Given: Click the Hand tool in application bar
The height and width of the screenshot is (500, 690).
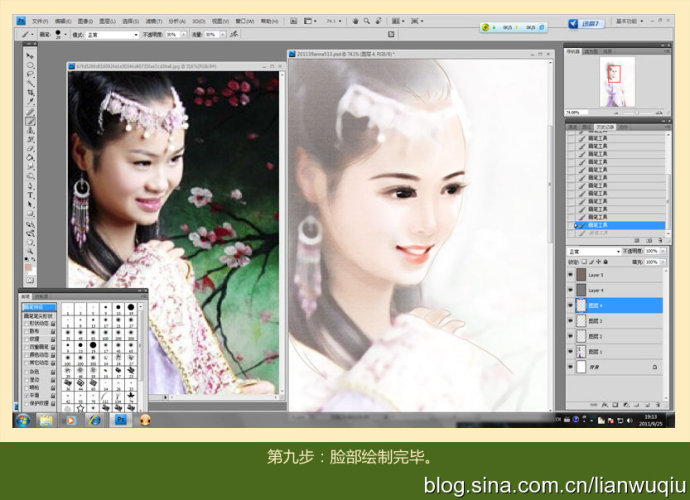Looking at the screenshot, I should pyautogui.click(x=355, y=21).
